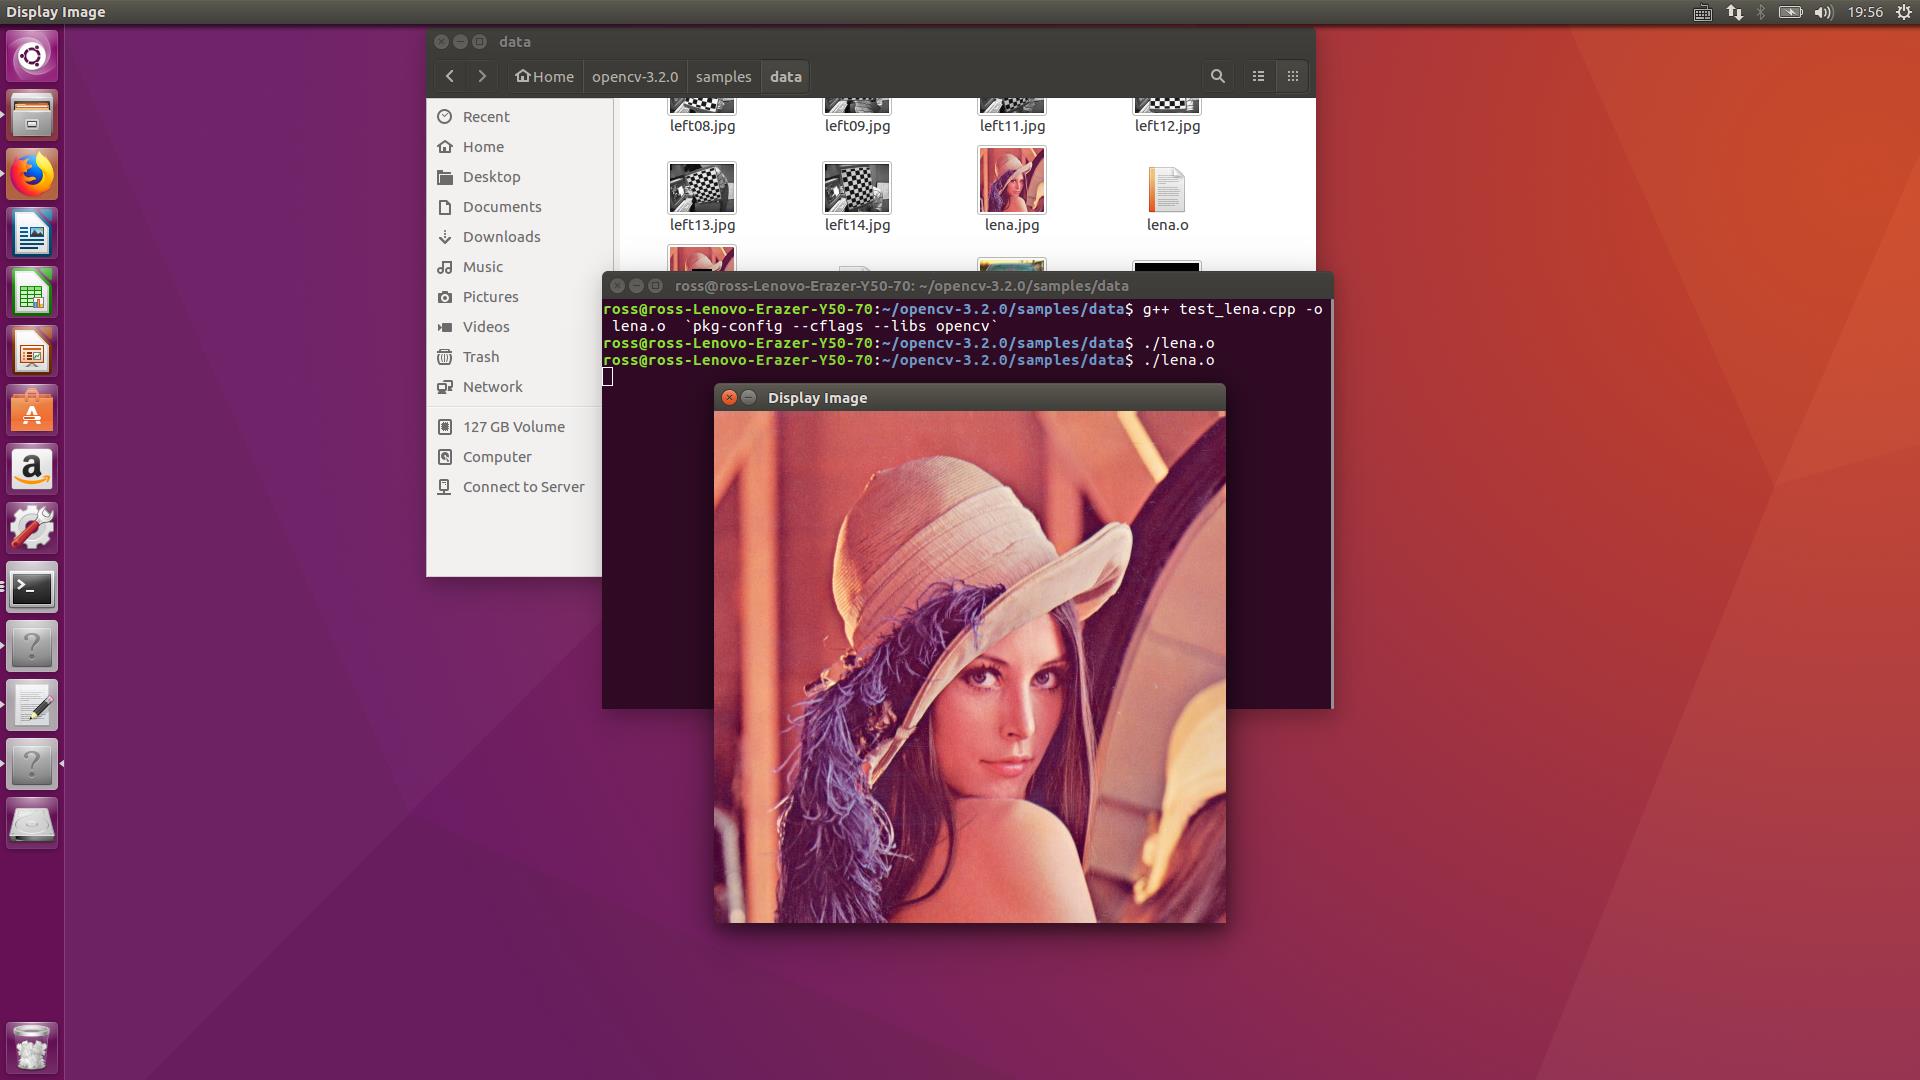1920x1080 pixels.
Task: Click the grid view icon in file manager
Action: pos(1292,75)
